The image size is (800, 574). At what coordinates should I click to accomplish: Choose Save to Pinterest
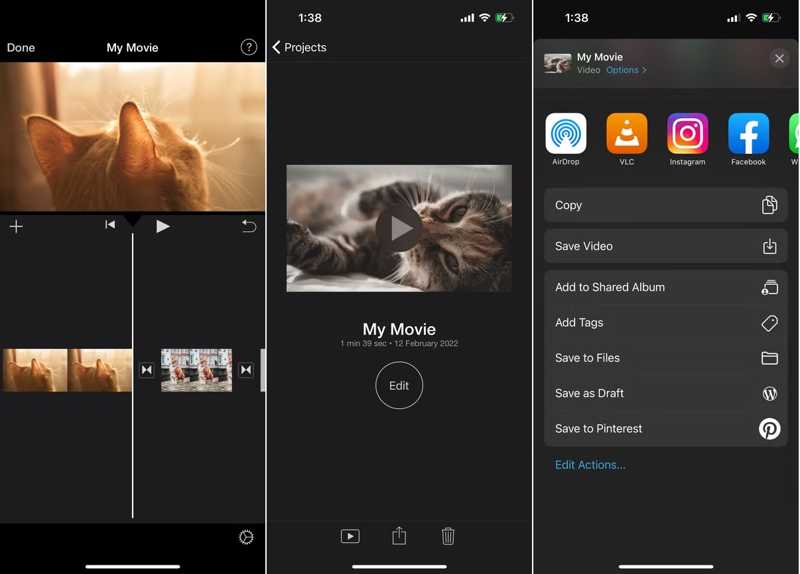666,429
